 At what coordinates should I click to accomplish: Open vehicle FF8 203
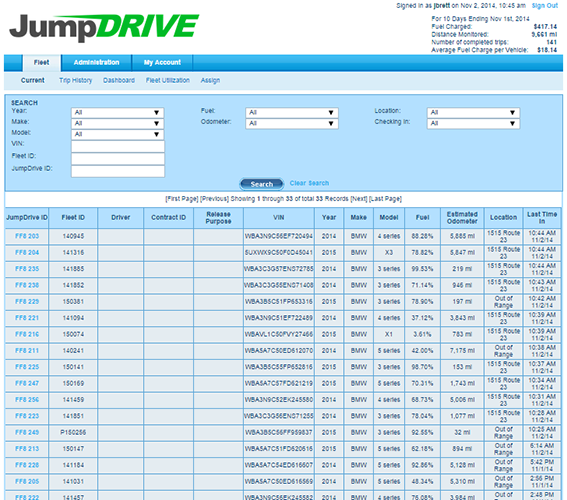[27, 236]
